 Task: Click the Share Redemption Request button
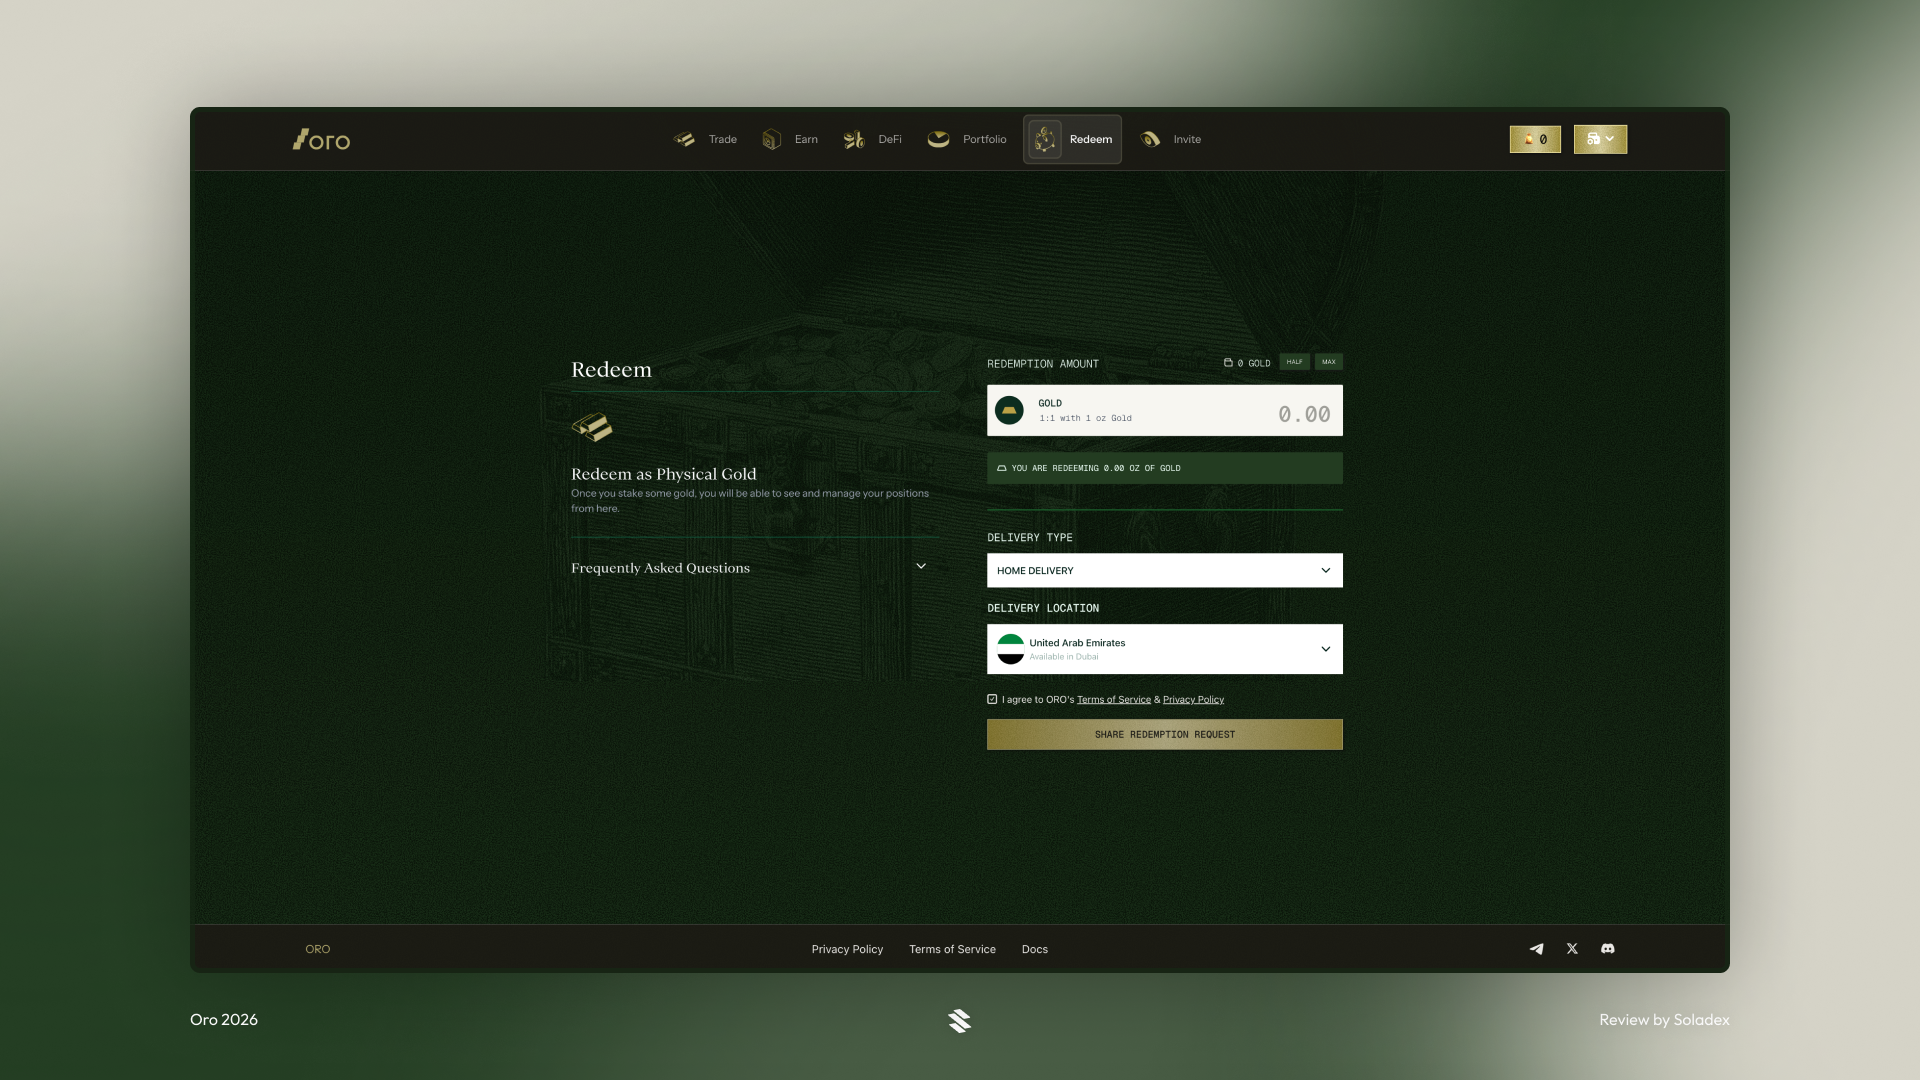[x=1164, y=734]
